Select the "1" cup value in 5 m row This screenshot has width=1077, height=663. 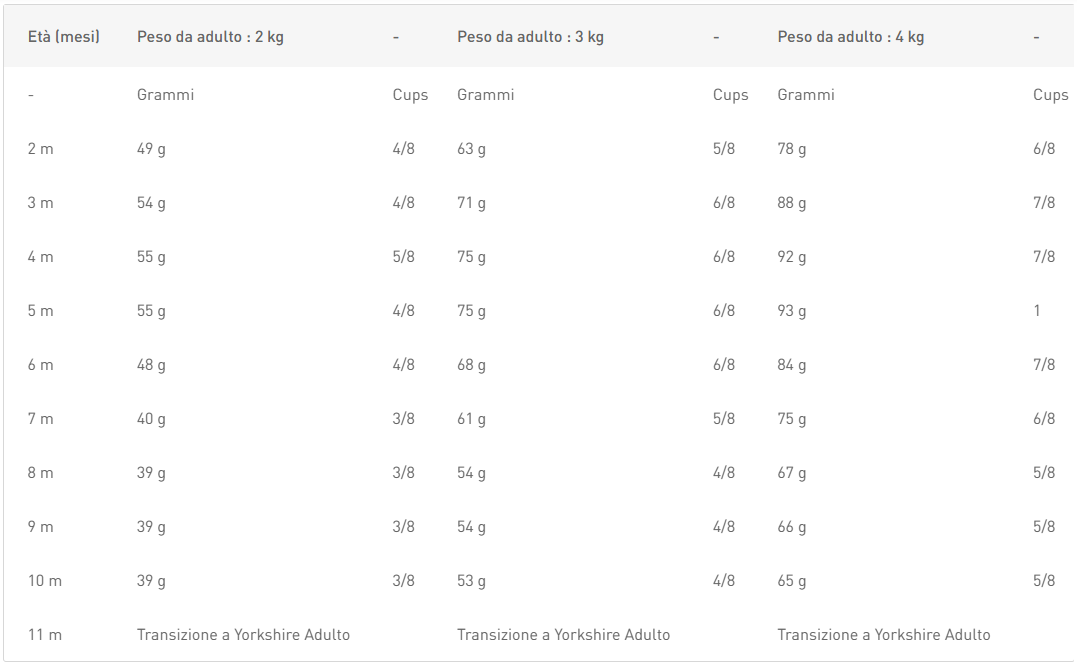coord(1037,311)
